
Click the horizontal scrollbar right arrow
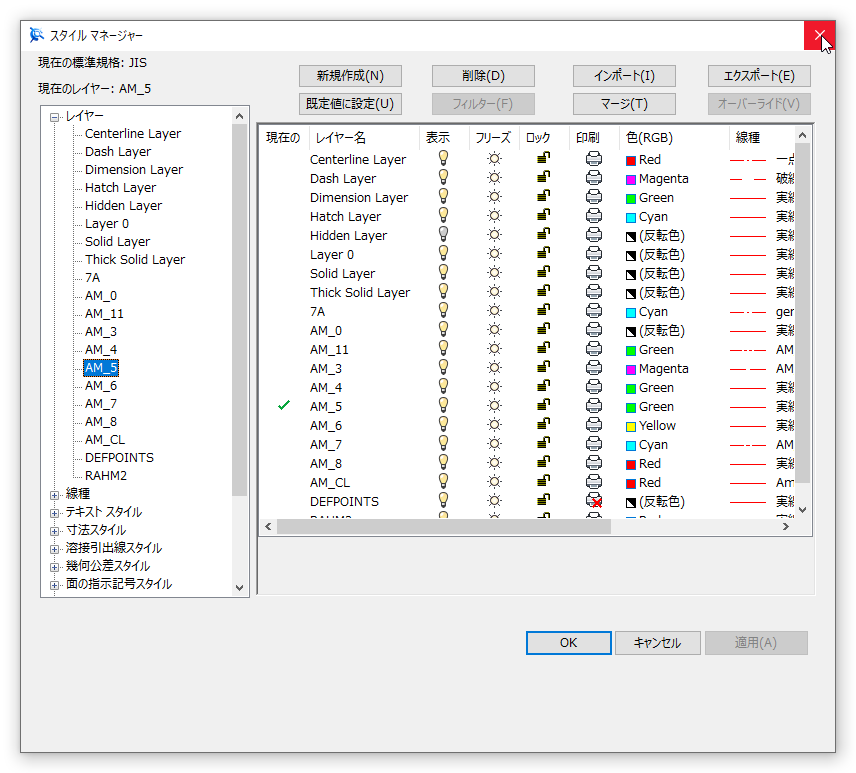click(x=786, y=526)
